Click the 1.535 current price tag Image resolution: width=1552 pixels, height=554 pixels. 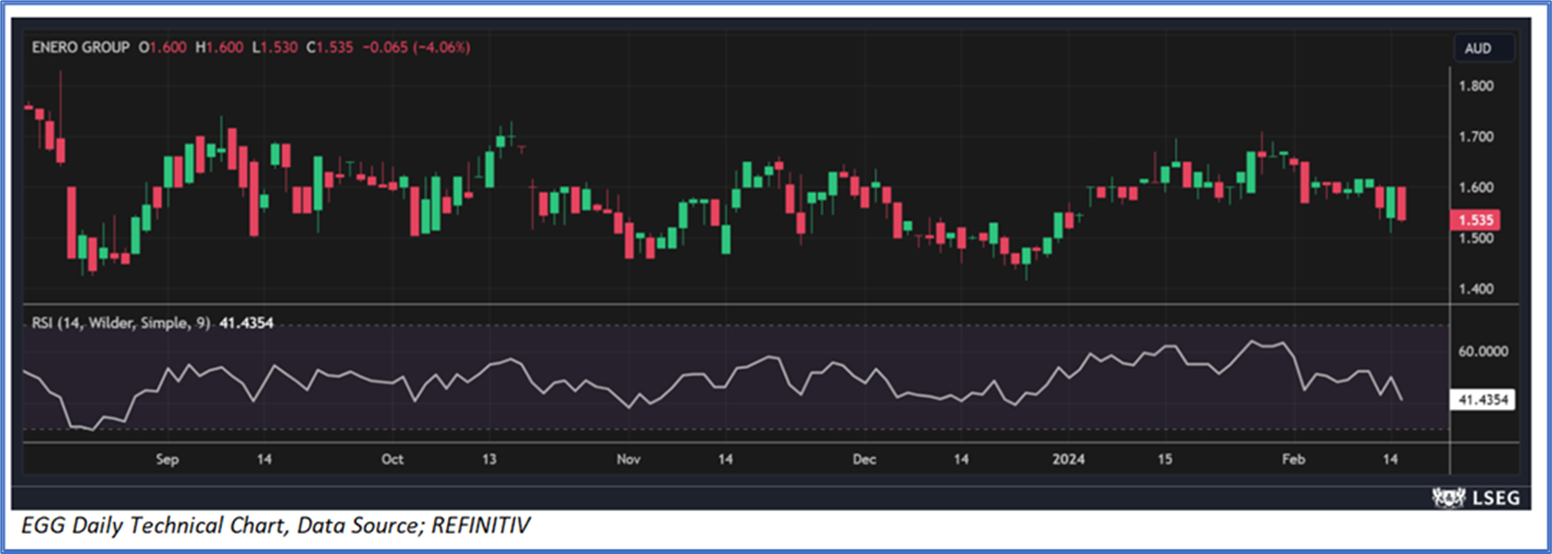tap(1476, 218)
